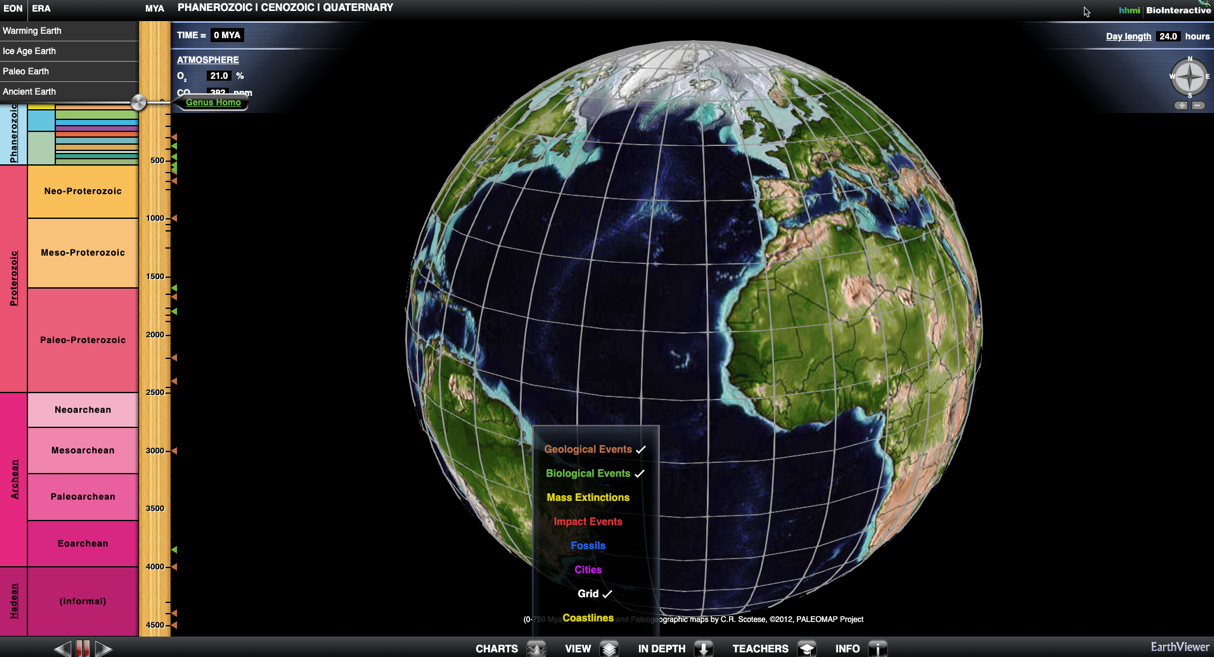Click the timeline slider handle on the timescale
Screen dimensions: 1214x657
pos(139,102)
